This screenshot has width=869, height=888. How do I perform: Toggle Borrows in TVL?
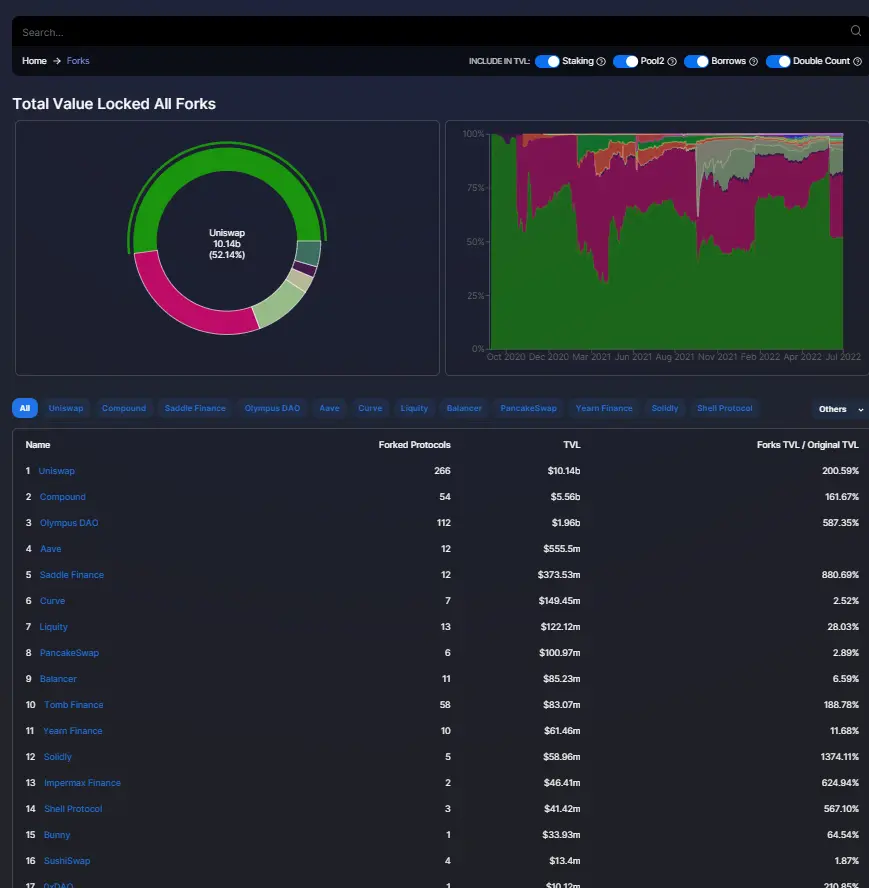coord(696,61)
